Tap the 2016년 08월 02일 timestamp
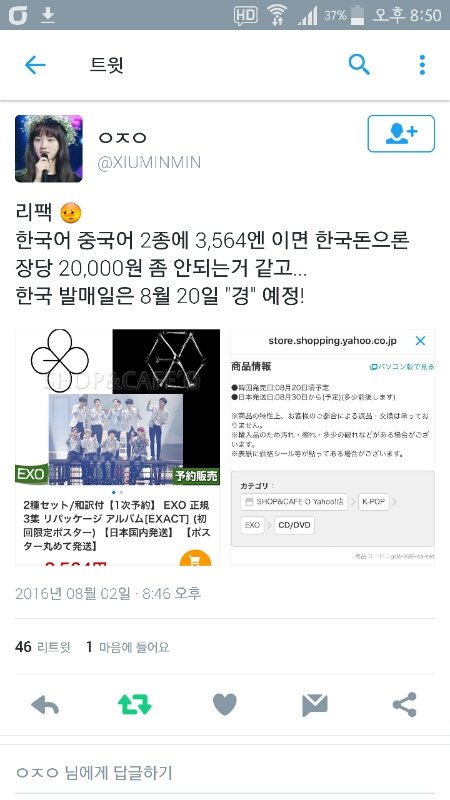This screenshot has height=800, width=450. (x=108, y=593)
